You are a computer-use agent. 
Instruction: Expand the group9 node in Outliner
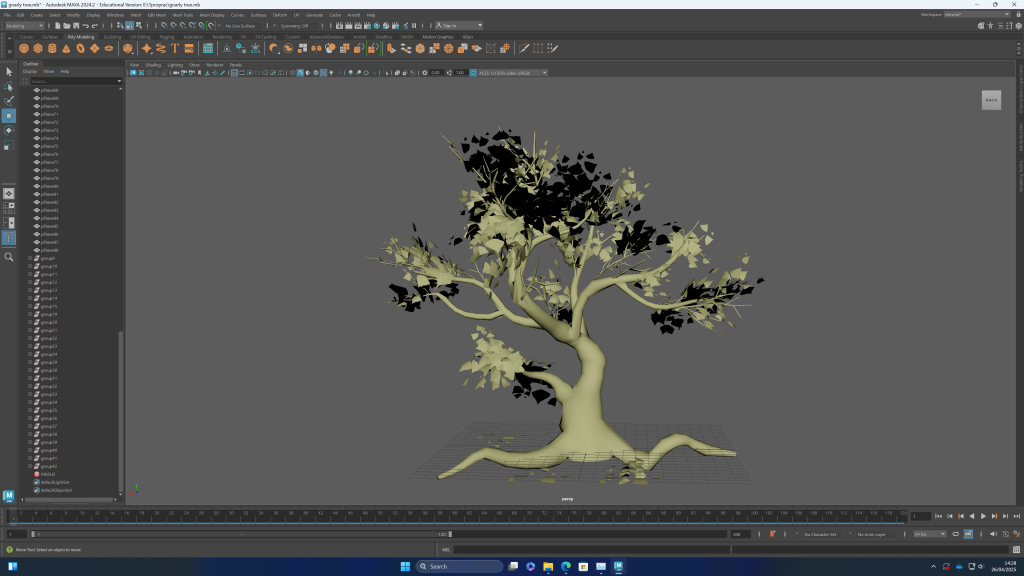point(30,258)
